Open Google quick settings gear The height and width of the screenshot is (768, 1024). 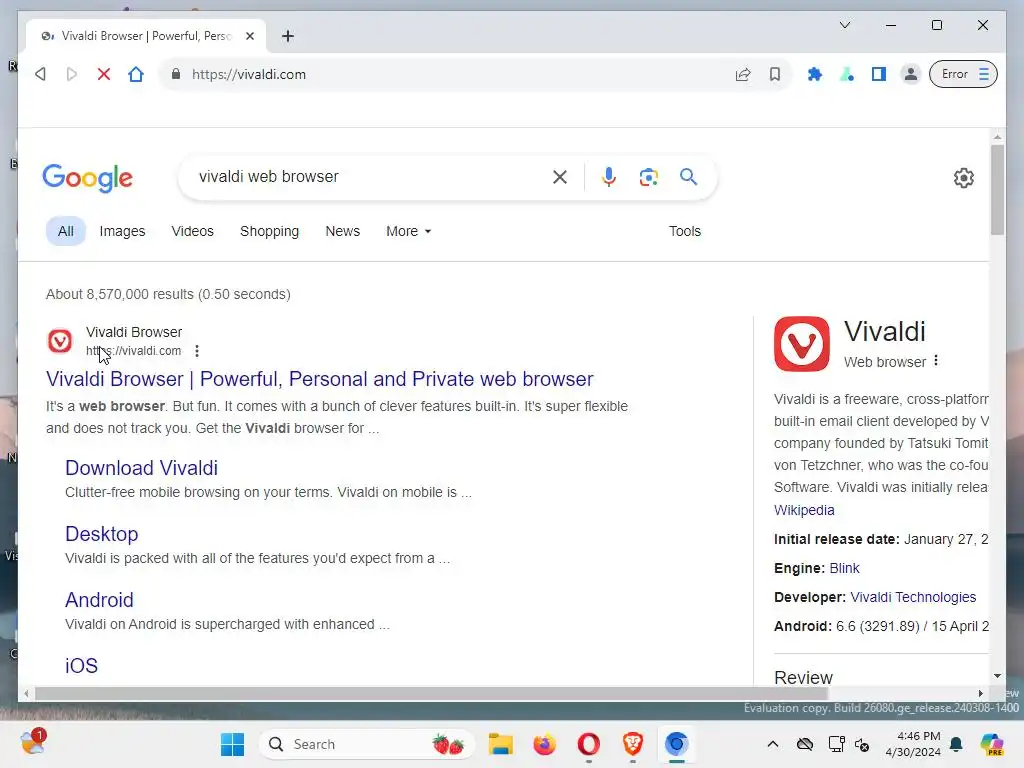(x=964, y=178)
